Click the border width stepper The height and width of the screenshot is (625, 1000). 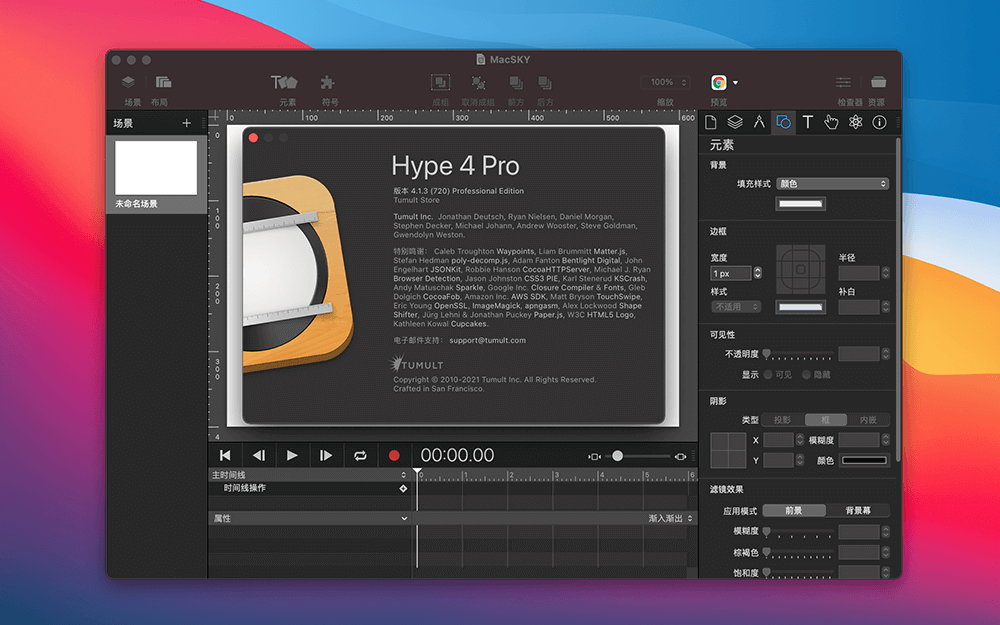pyautogui.click(x=758, y=273)
